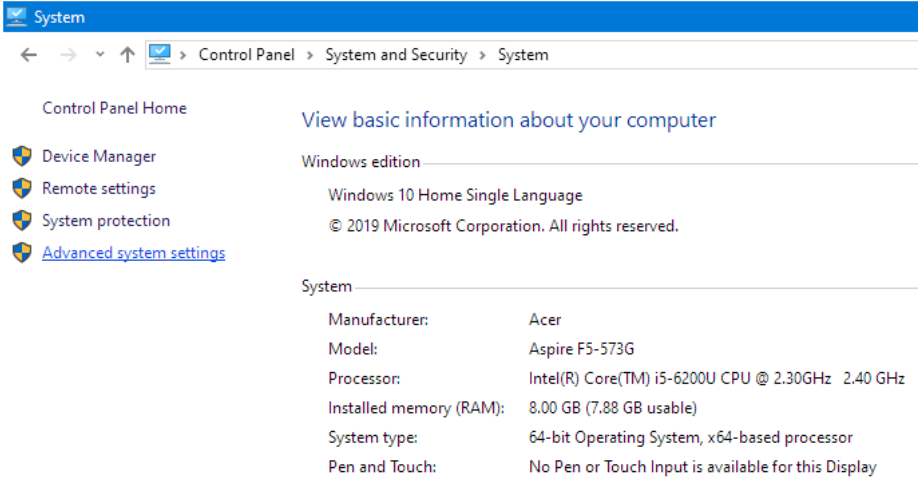918x485 pixels.
Task: Expand the chevron between computer icon and Control Panel
Action: click(184, 56)
